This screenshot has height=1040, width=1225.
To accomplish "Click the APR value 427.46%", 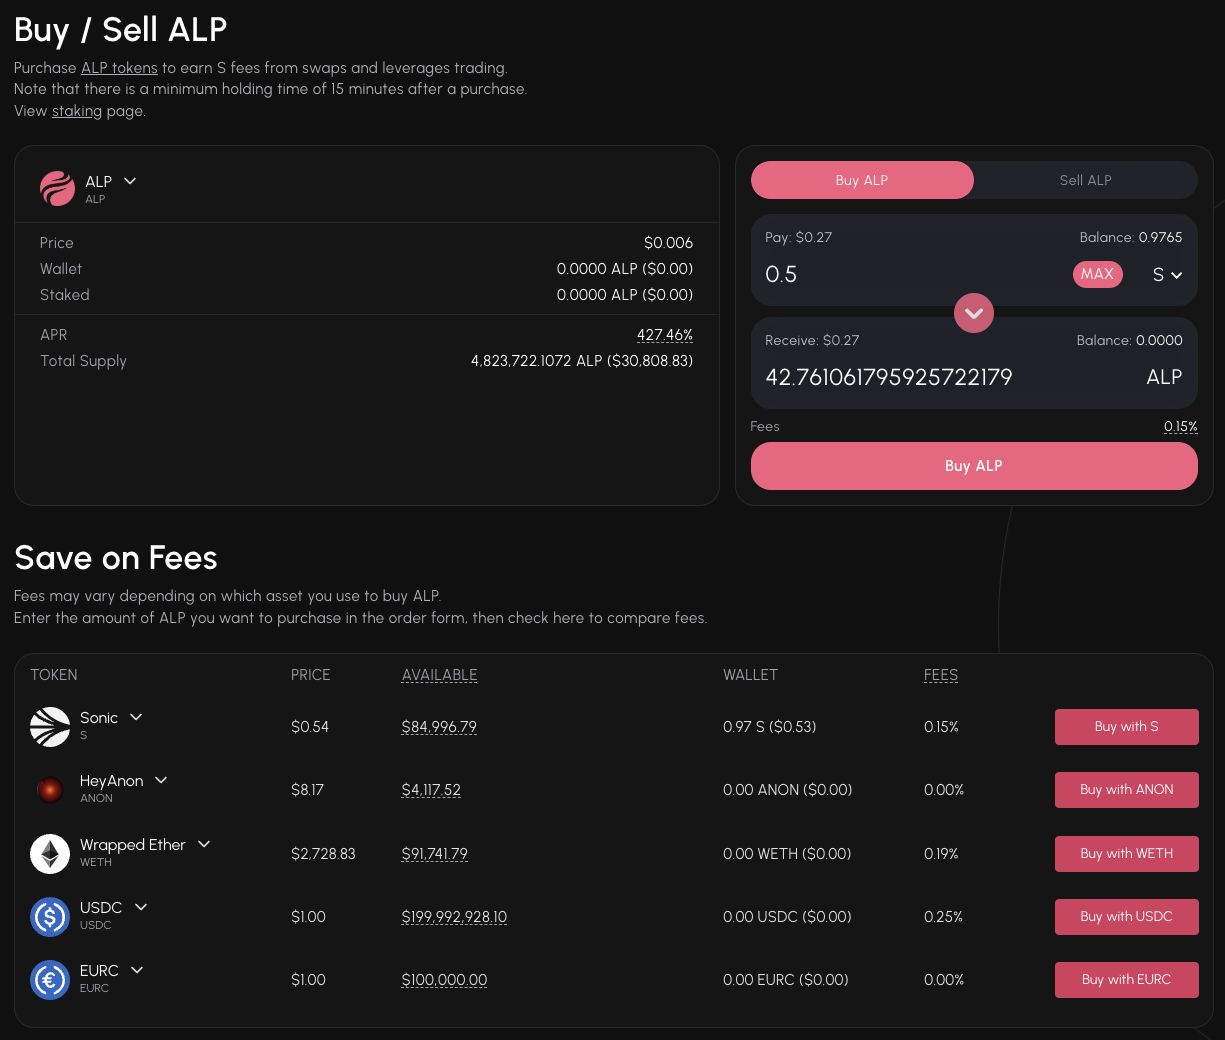I will 665,335.
